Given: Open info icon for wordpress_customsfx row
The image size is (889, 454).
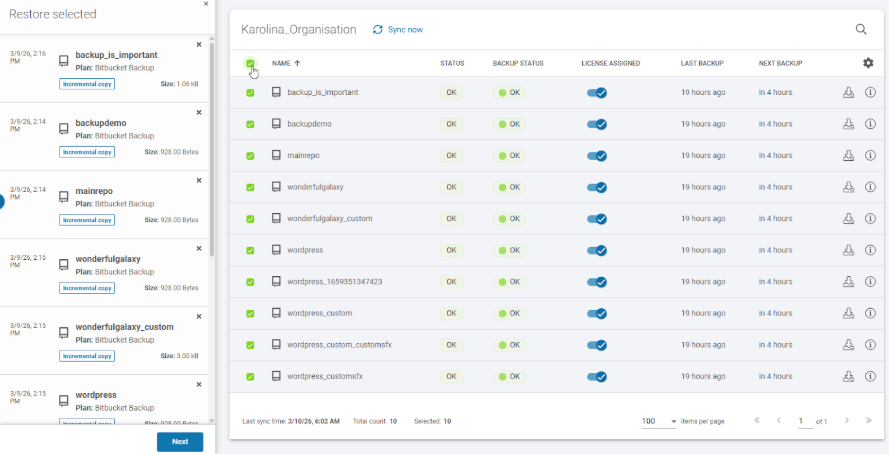Looking at the screenshot, I should pyautogui.click(x=870, y=376).
